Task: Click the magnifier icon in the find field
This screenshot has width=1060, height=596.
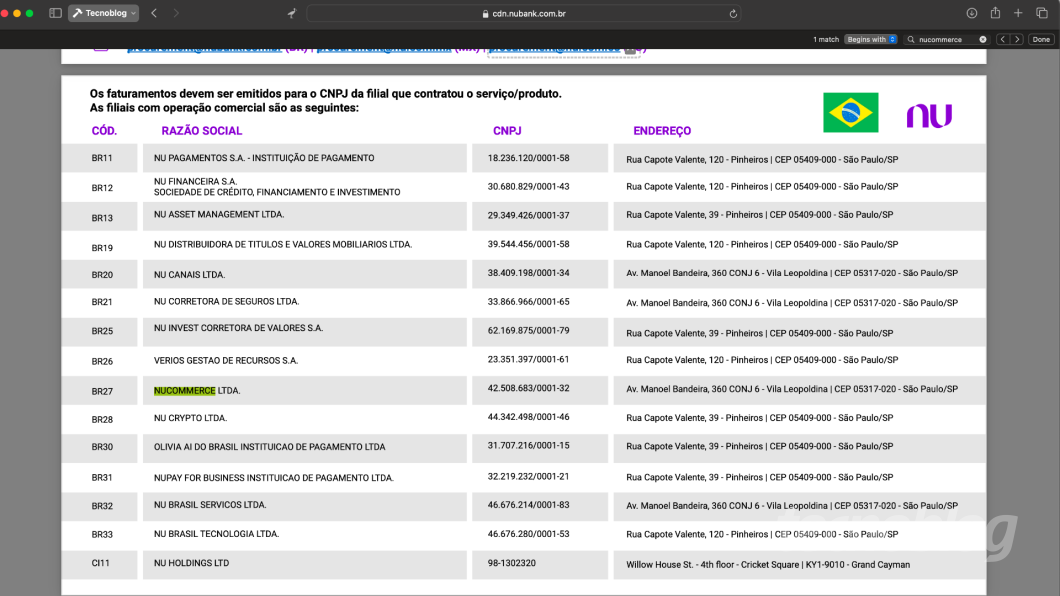Action: [911, 39]
